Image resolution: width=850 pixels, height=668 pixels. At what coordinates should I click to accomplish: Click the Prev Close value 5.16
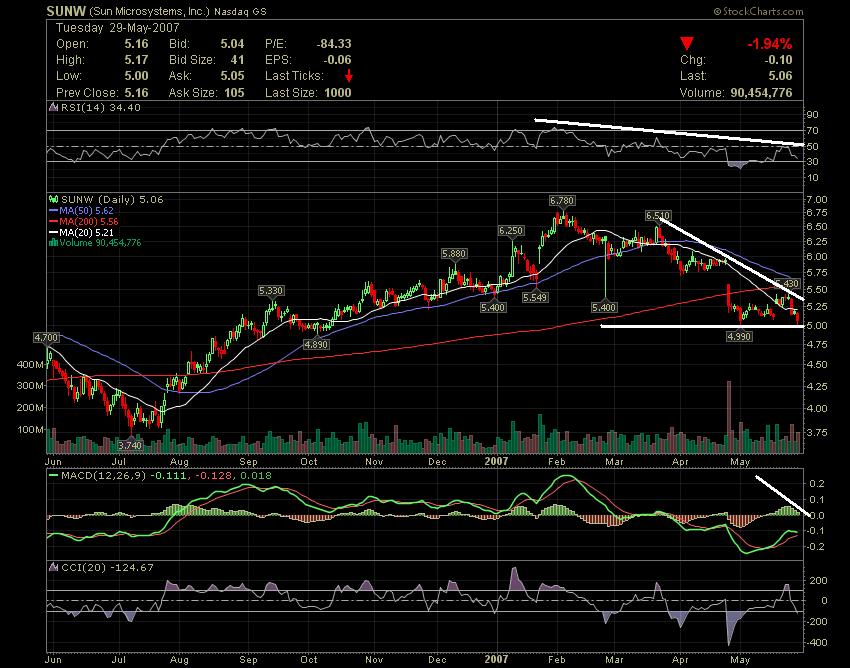[x=136, y=93]
